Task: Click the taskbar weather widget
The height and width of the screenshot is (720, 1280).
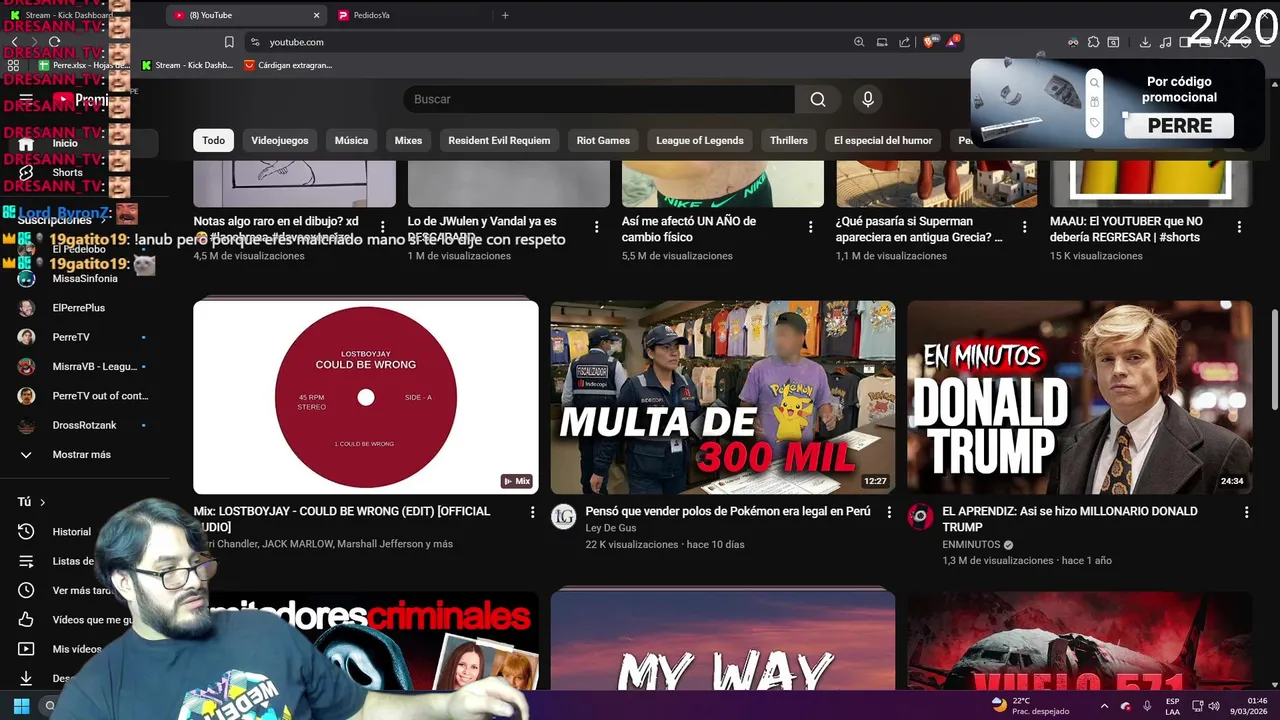Action: click(x=1031, y=706)
